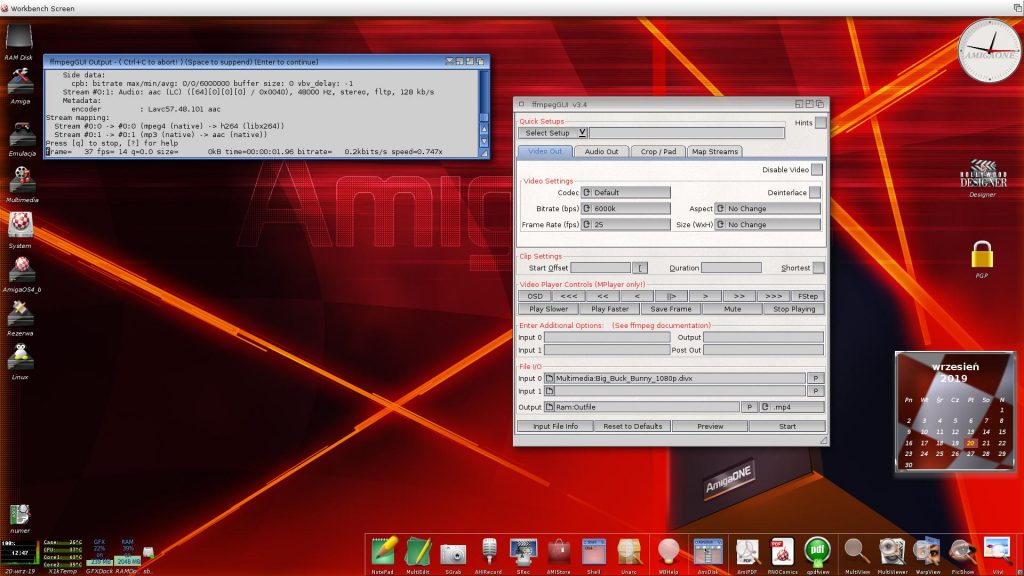This screenshot has height=576, width=1024.
Task: Open Linux penguin desktop icon
Action: coord(20,357)
